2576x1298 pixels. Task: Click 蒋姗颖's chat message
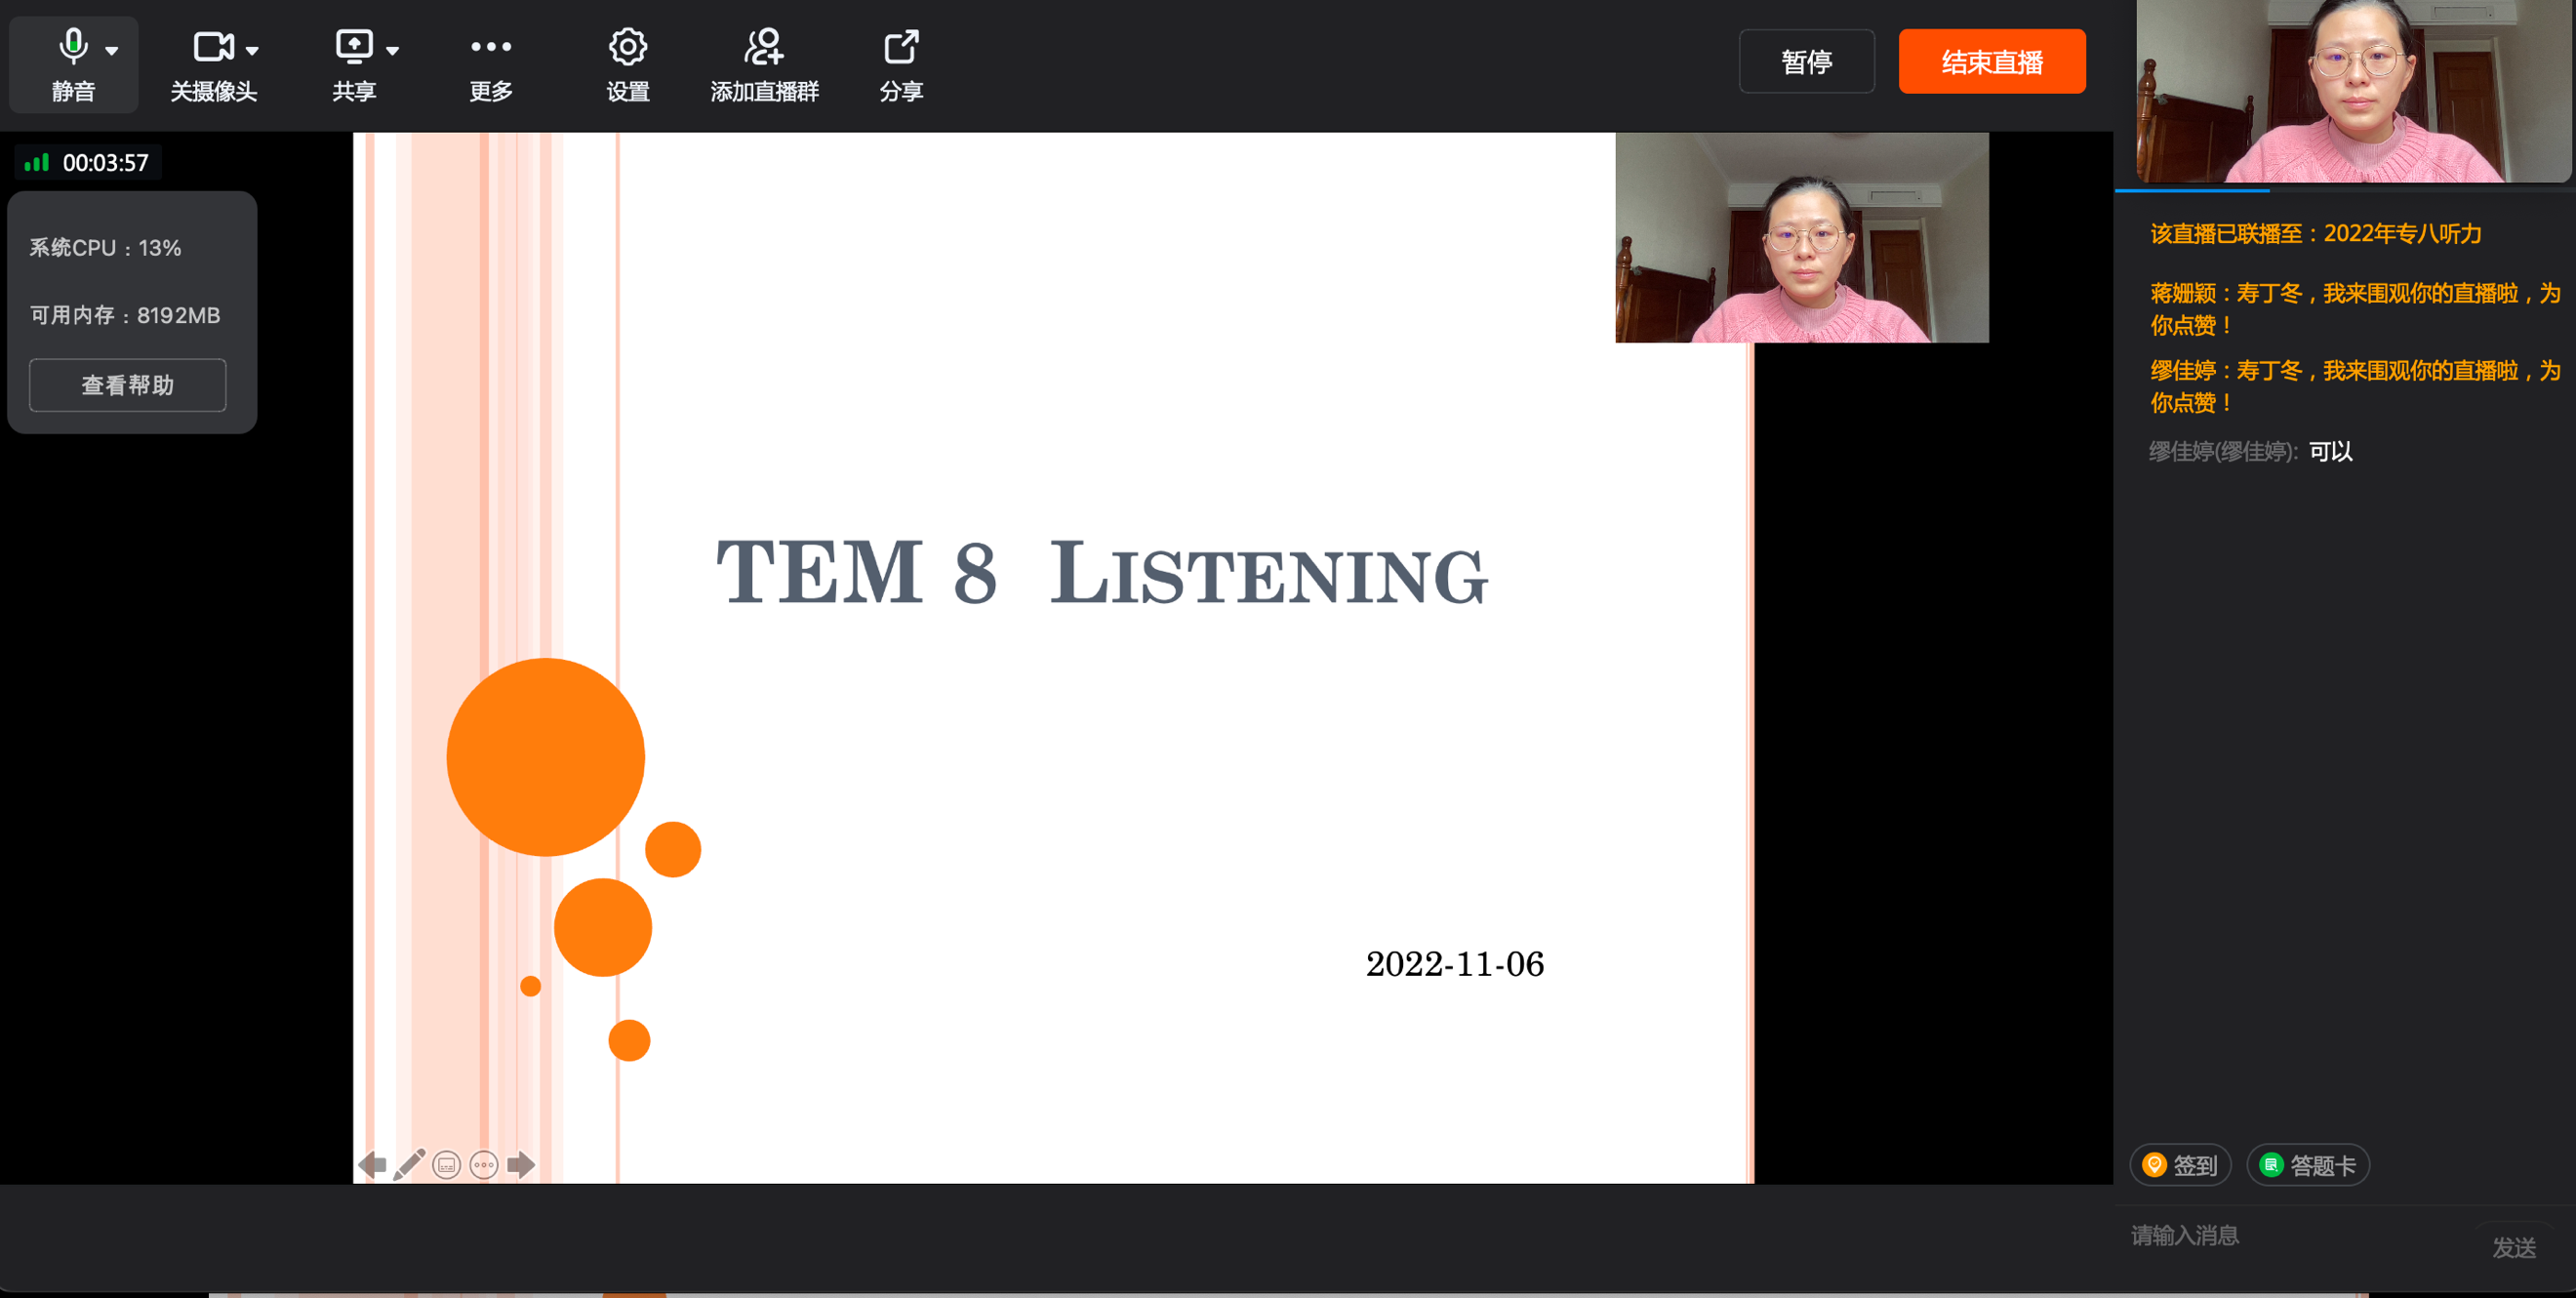click(x=2355, y=309)
